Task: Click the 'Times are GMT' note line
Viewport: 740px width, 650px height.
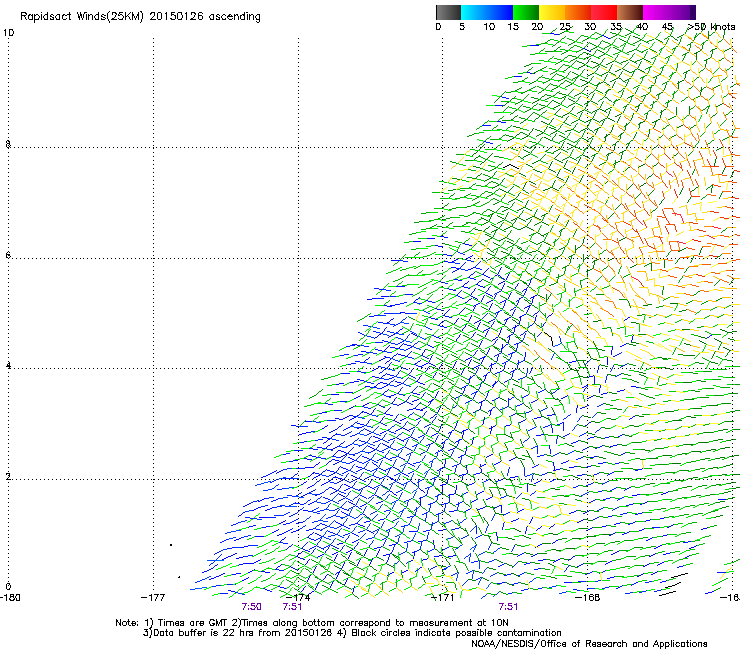Action: click(x=312, y=623)
